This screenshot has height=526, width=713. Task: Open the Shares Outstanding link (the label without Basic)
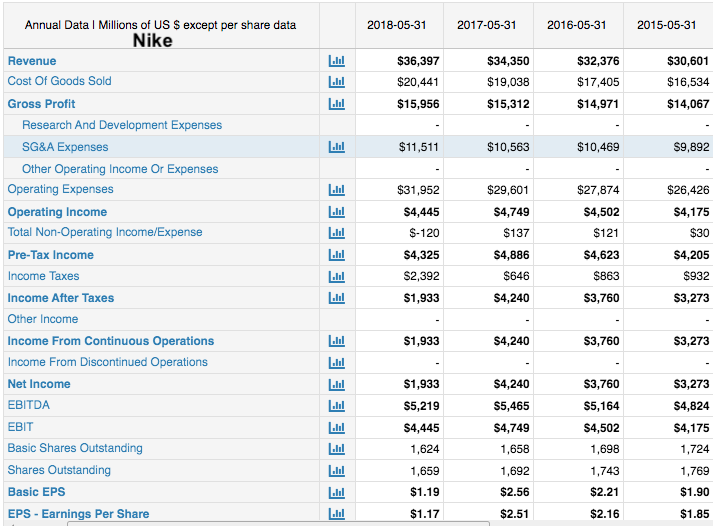(59, 470)
